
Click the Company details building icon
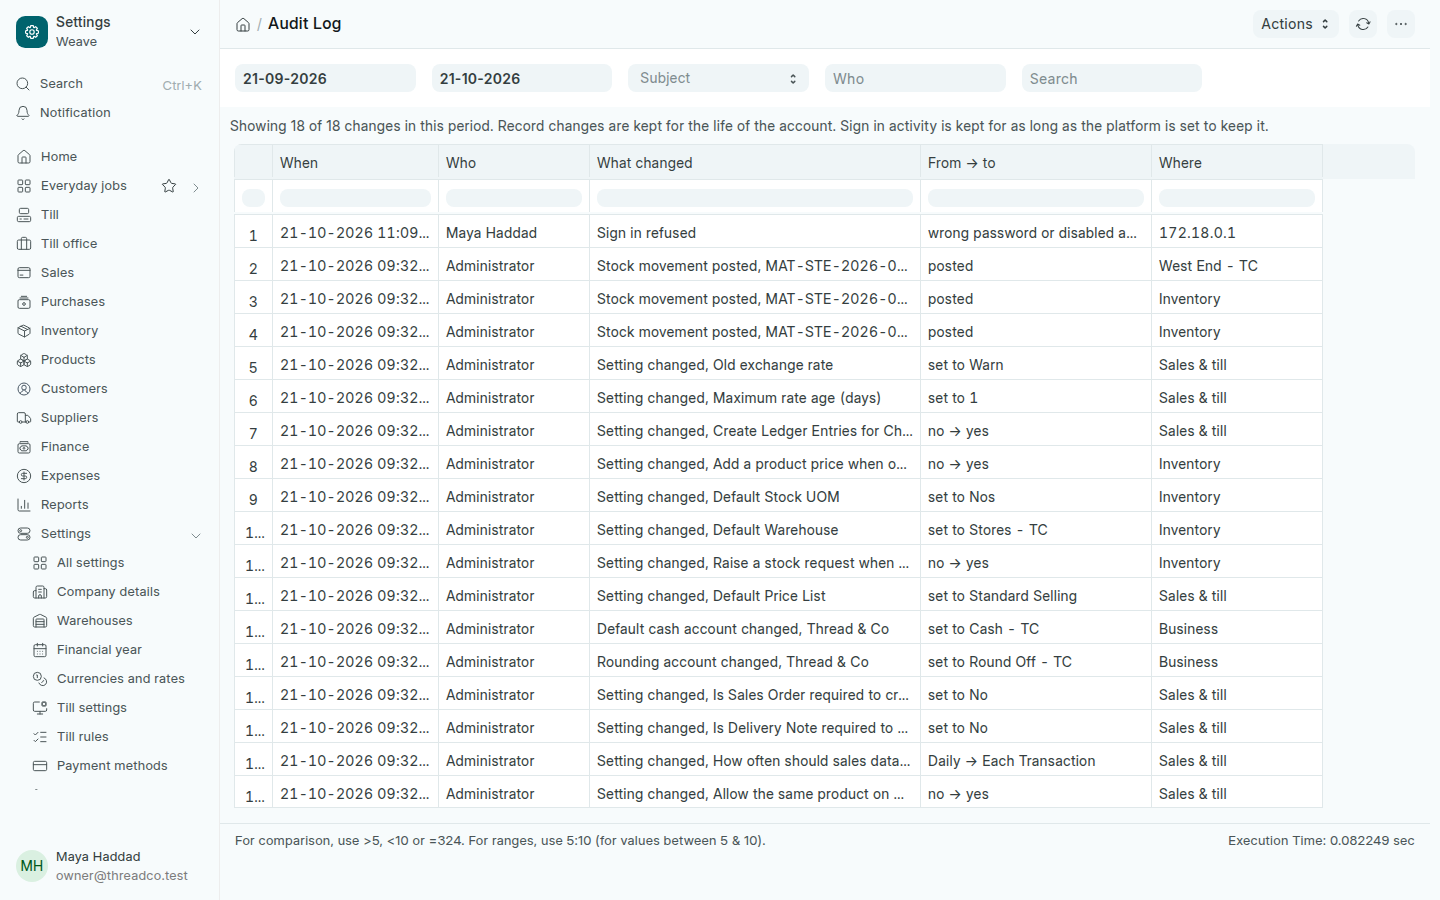click(x=40, y=592)
